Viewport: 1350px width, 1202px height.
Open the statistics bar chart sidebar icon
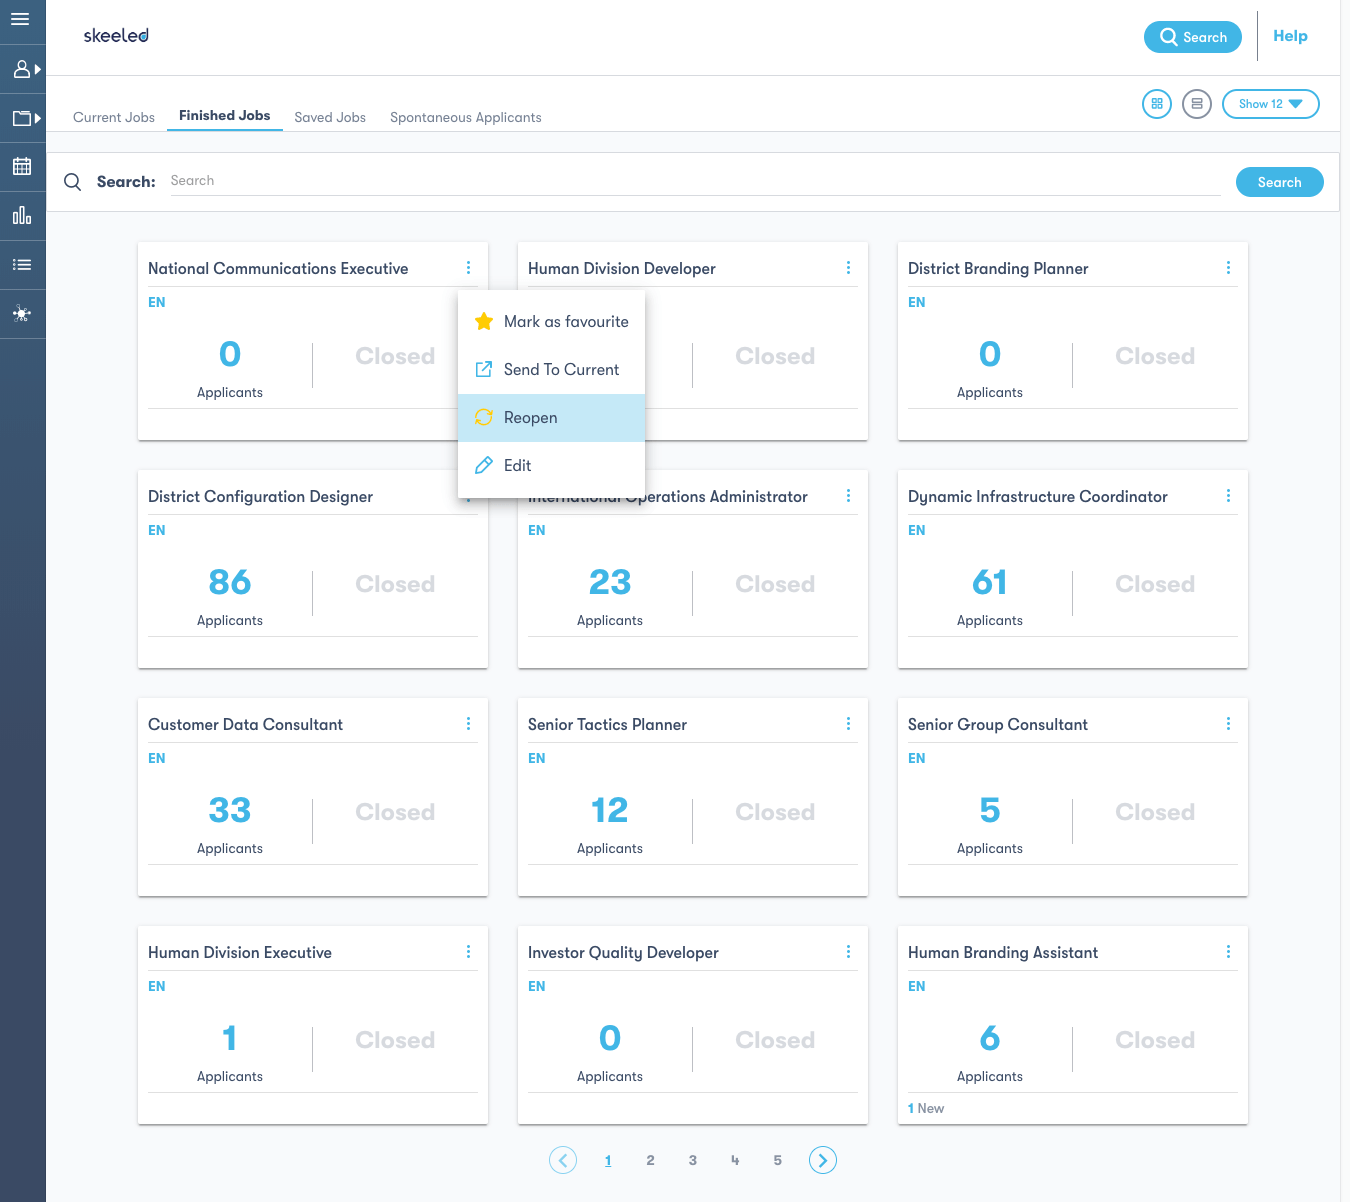click(x=22, y=215)
